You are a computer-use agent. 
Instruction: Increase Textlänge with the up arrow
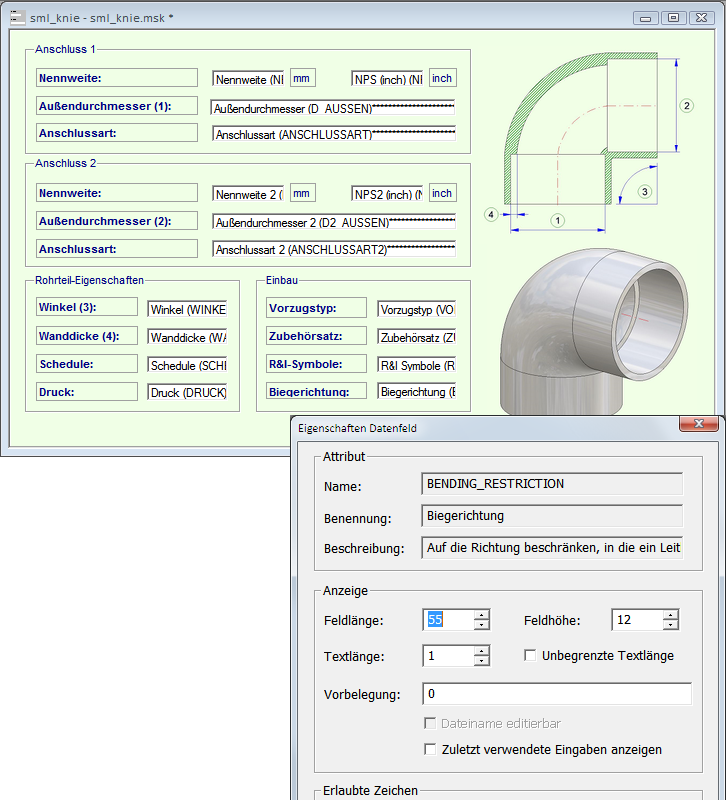[482, 650]
